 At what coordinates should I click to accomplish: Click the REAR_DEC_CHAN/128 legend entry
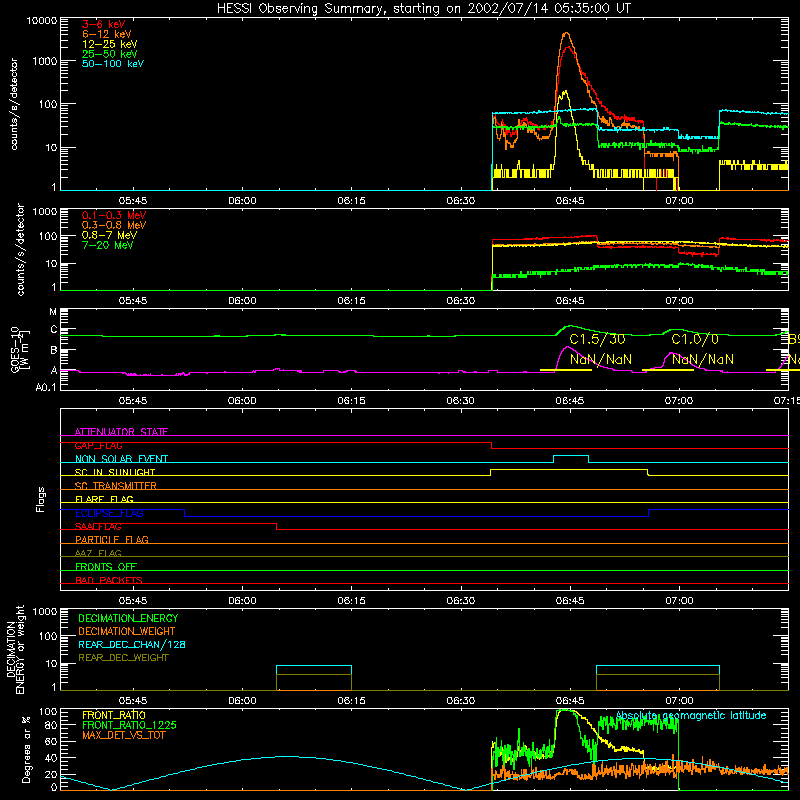pyautogui.click(x=132, y=644)
